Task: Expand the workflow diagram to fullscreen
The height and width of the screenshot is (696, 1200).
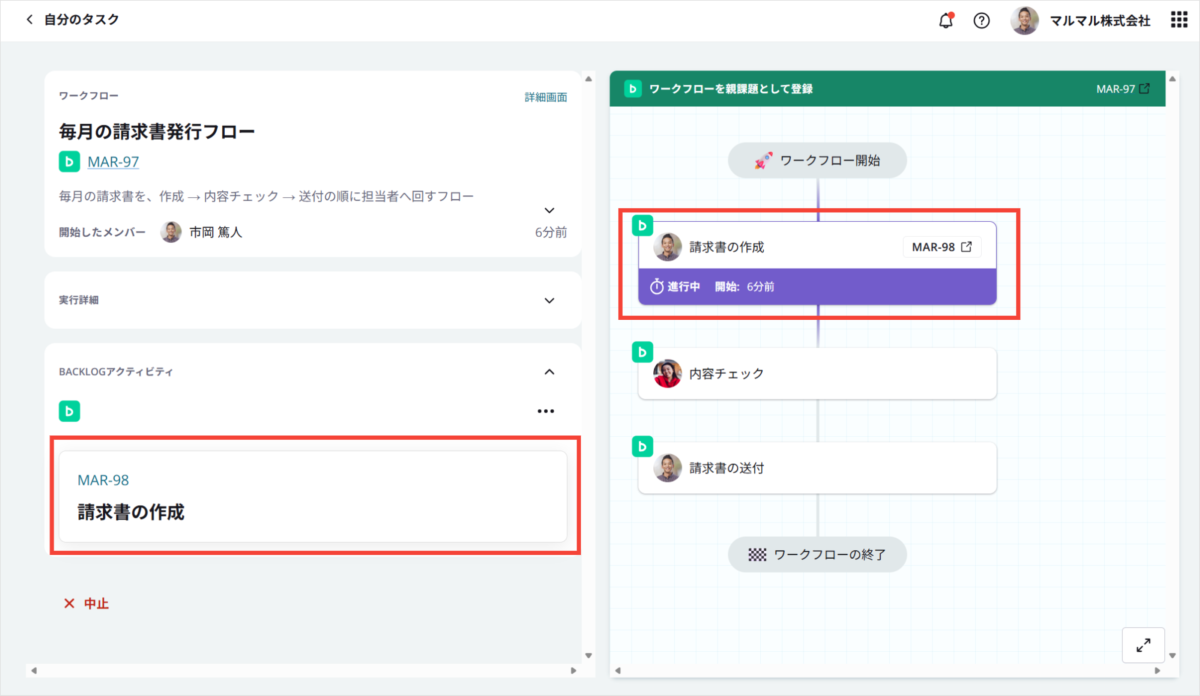Action: point(1143,646)
